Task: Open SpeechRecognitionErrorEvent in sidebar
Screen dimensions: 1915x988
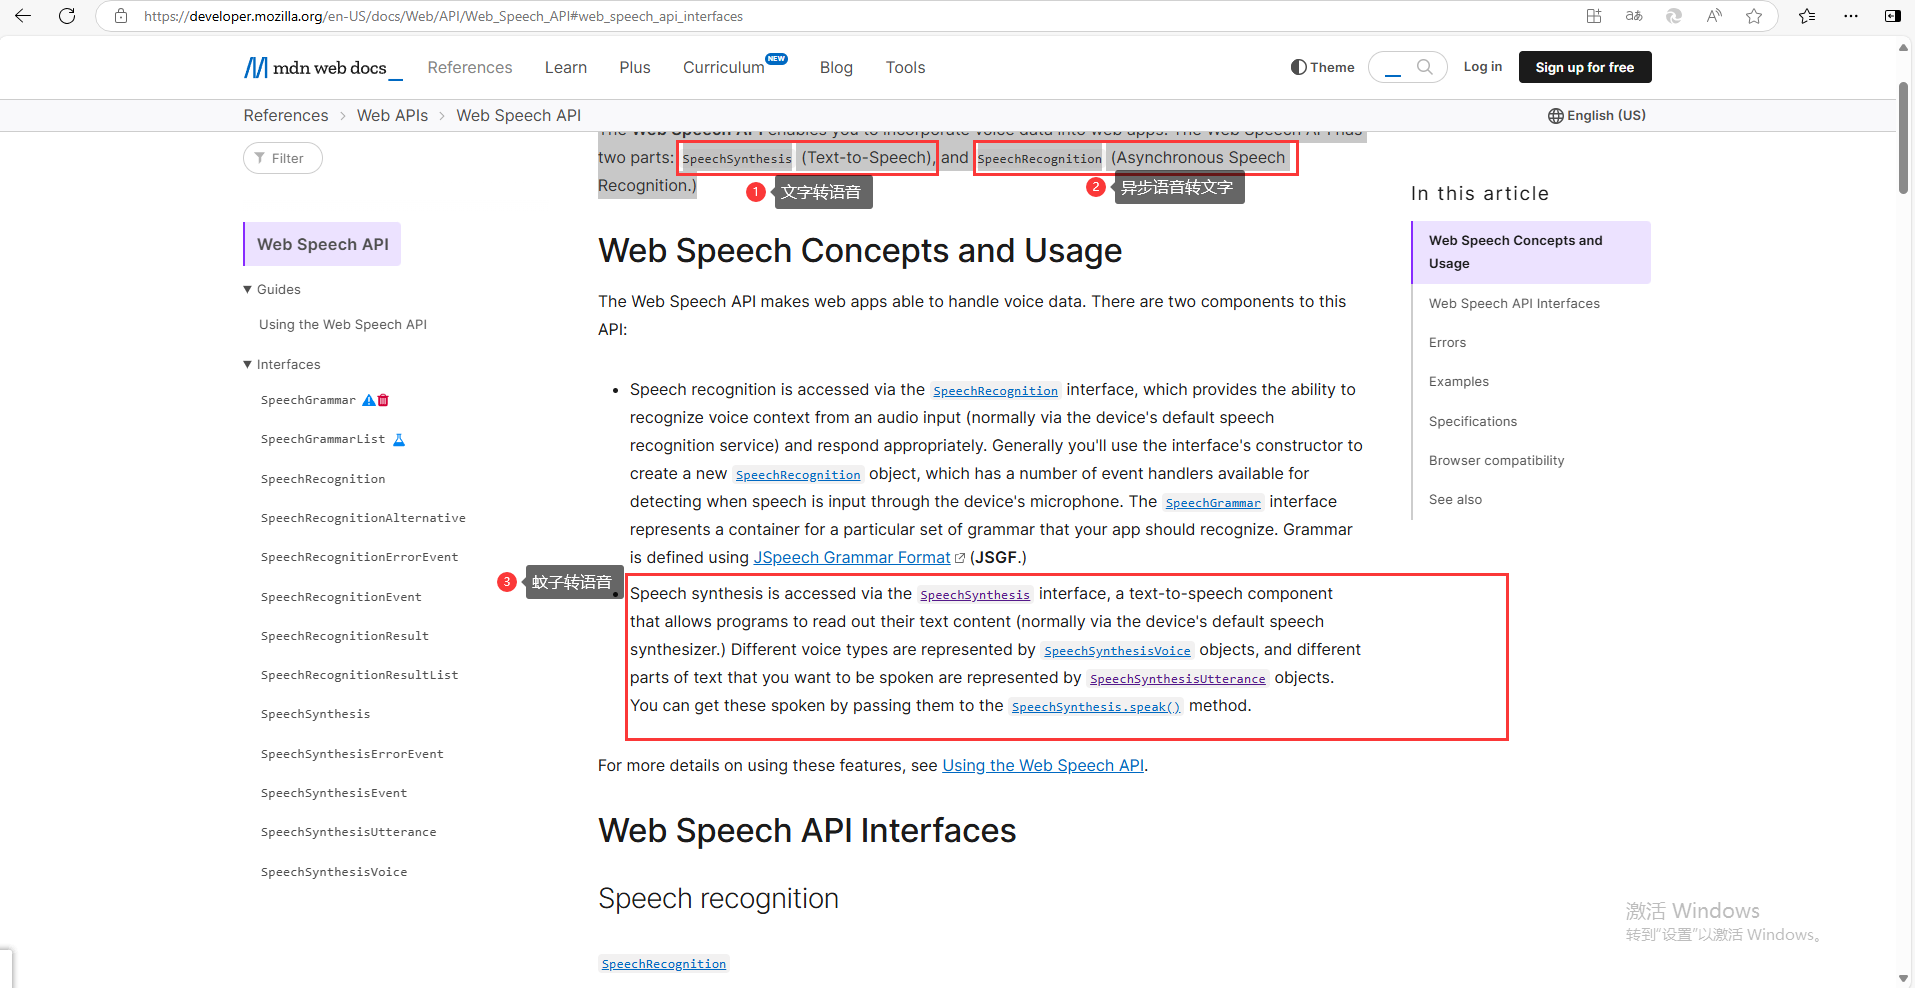Action: coord(359,557)
